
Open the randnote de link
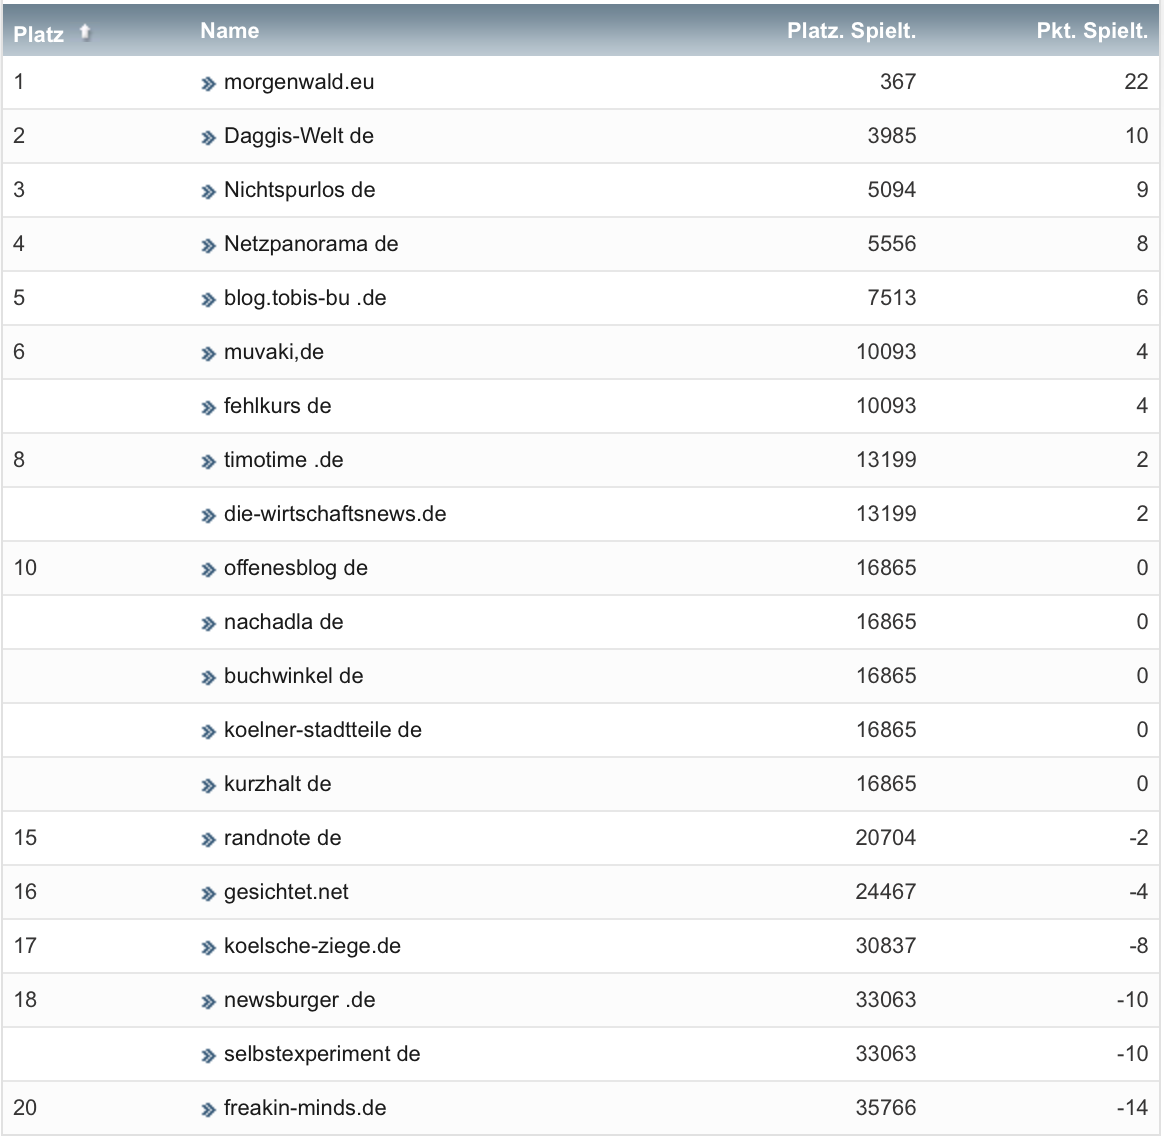pos(283,838)
